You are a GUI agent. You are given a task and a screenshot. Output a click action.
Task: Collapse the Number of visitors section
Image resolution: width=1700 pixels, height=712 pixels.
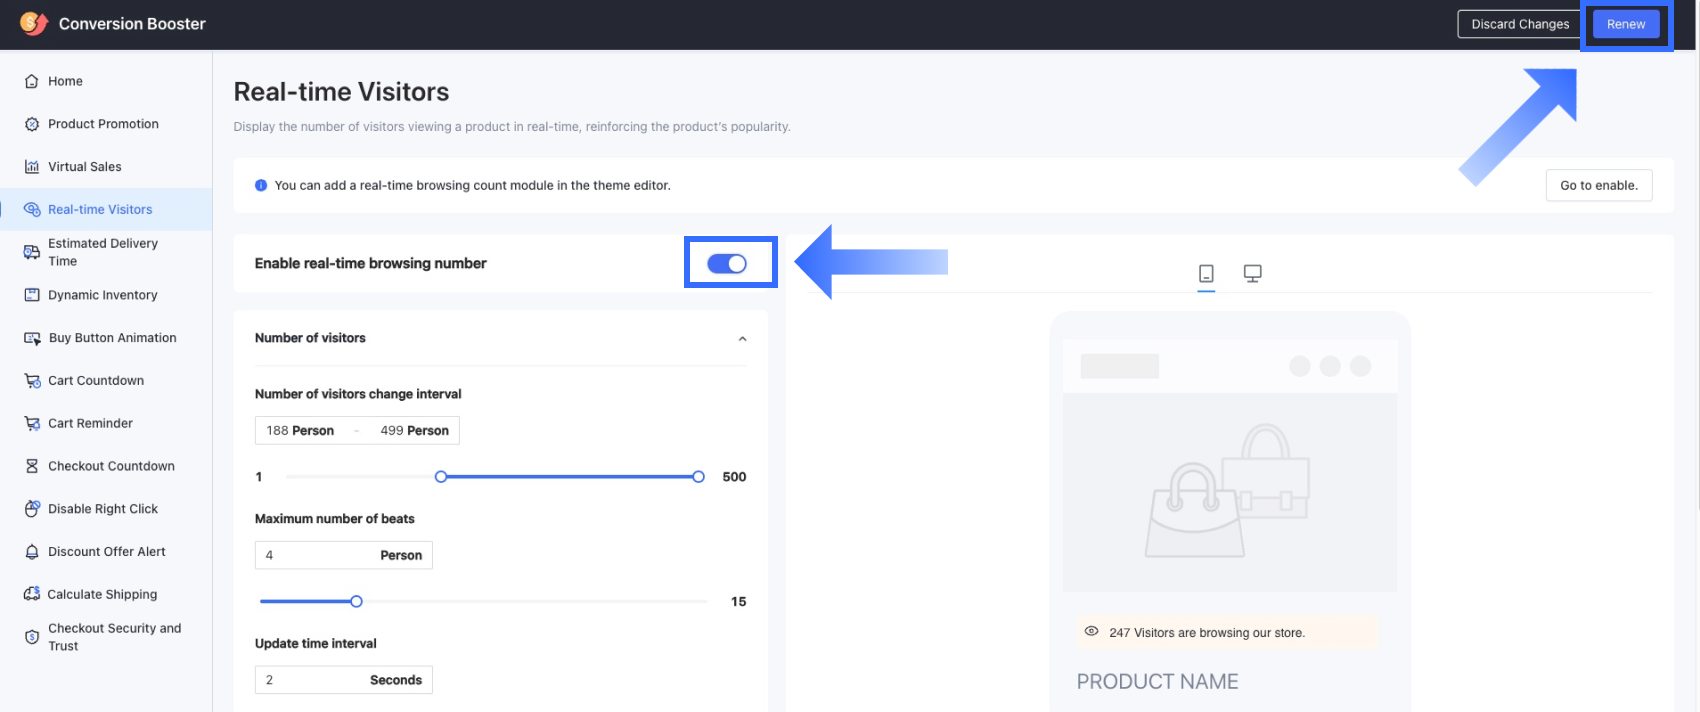[x=742, y=339]
